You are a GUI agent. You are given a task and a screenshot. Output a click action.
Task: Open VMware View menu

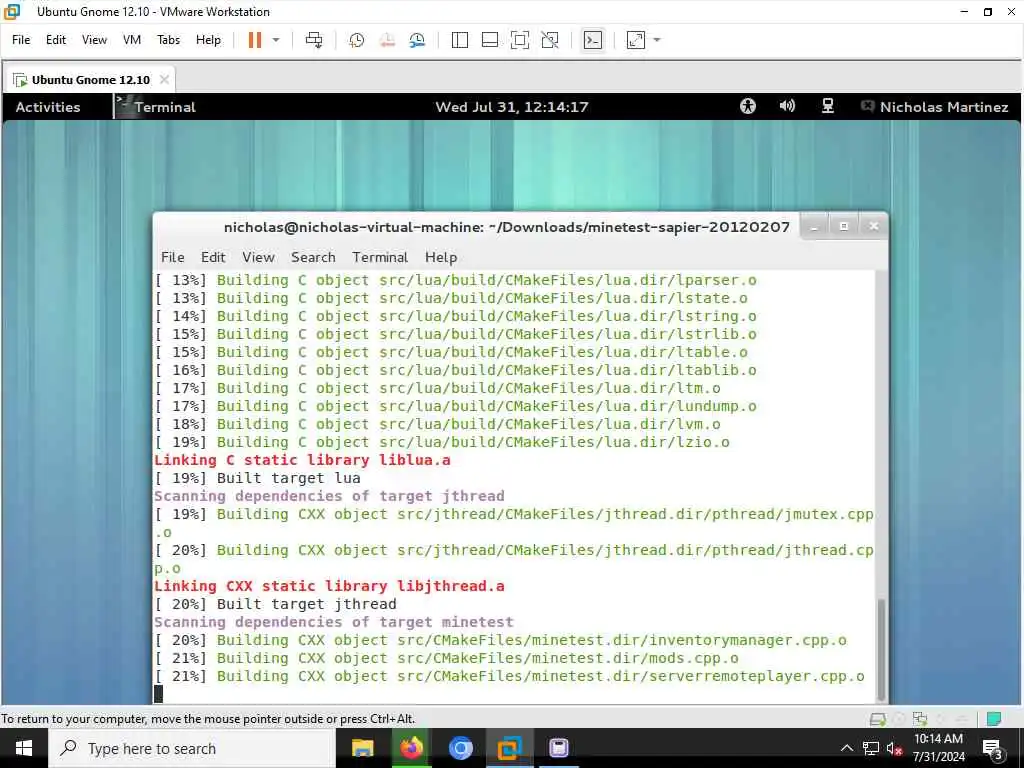tap(94, 40)
